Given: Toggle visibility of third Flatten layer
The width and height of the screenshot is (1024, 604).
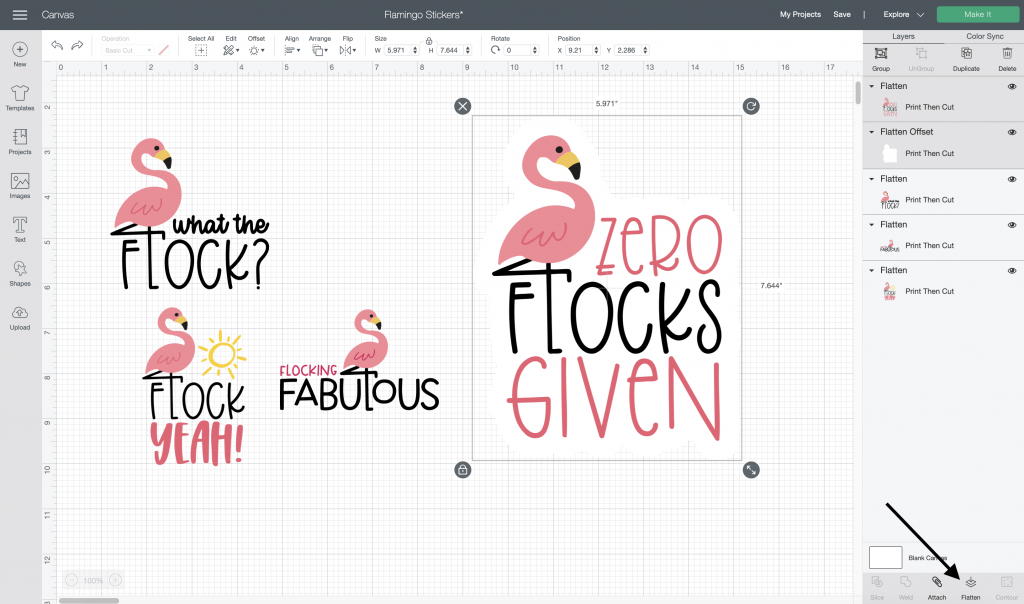Looking at the screenshot, I should point(1012,179).
